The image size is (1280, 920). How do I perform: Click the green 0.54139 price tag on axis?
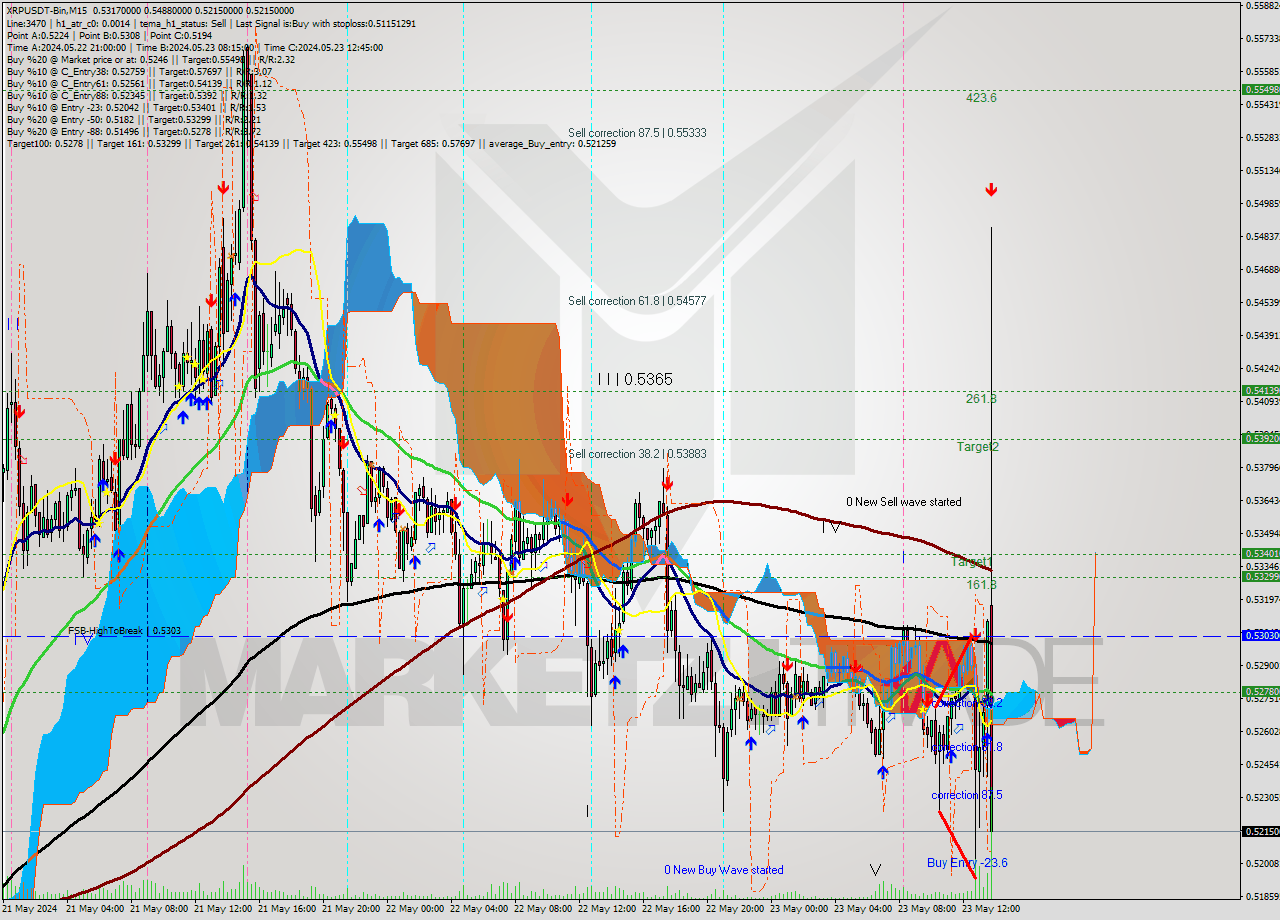(x=1260, y=390)
